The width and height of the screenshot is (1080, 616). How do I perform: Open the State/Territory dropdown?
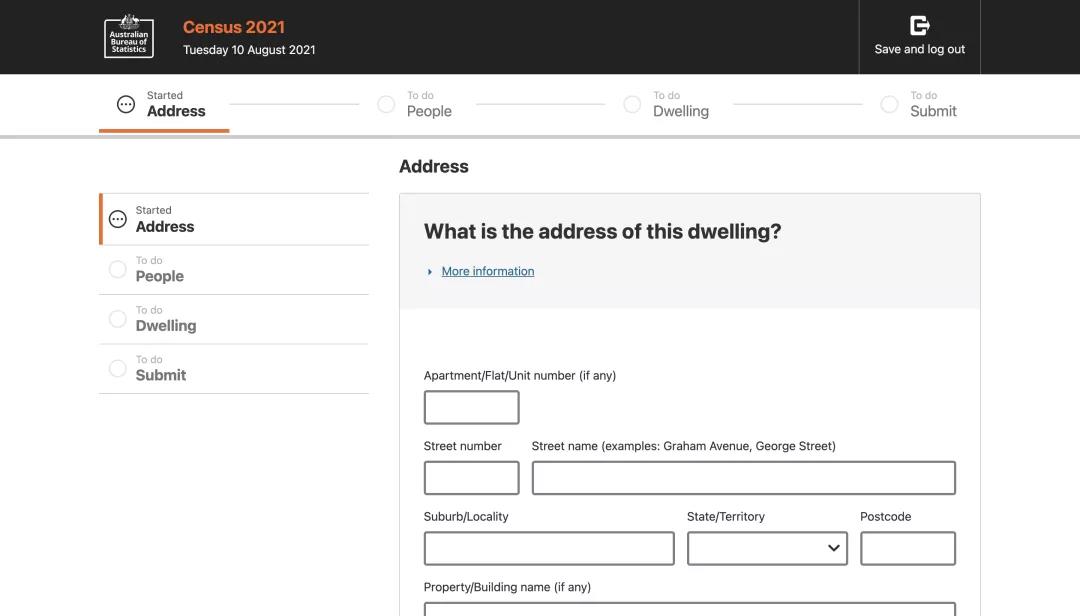pos(767,548)
